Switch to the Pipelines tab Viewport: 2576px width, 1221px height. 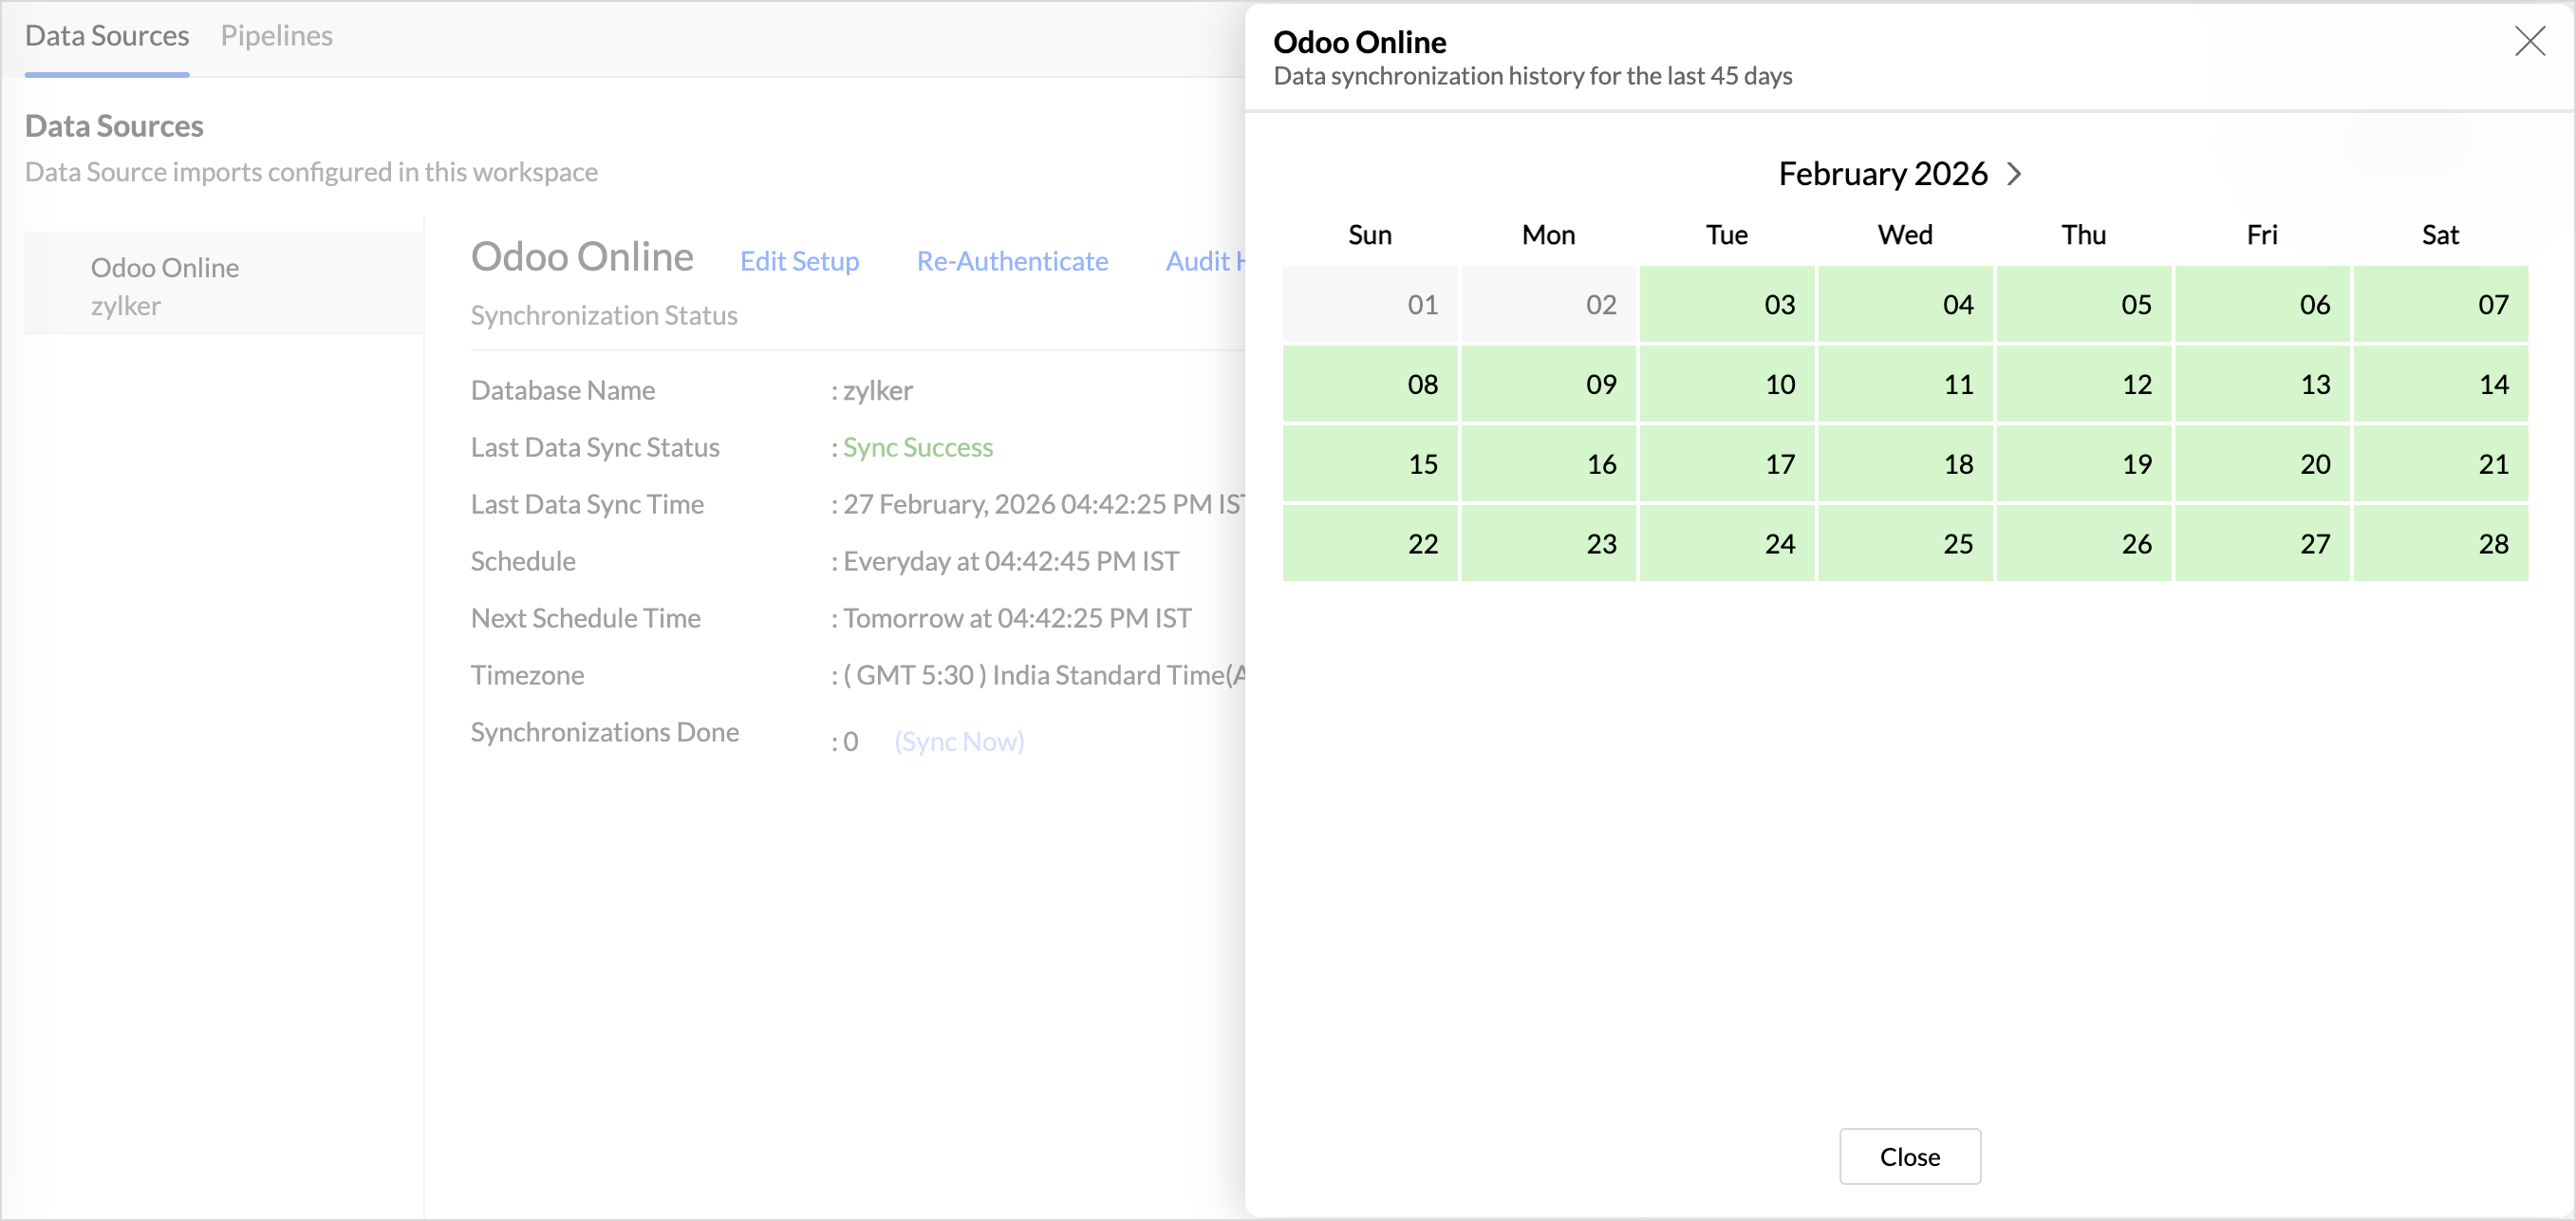point(276,36)
